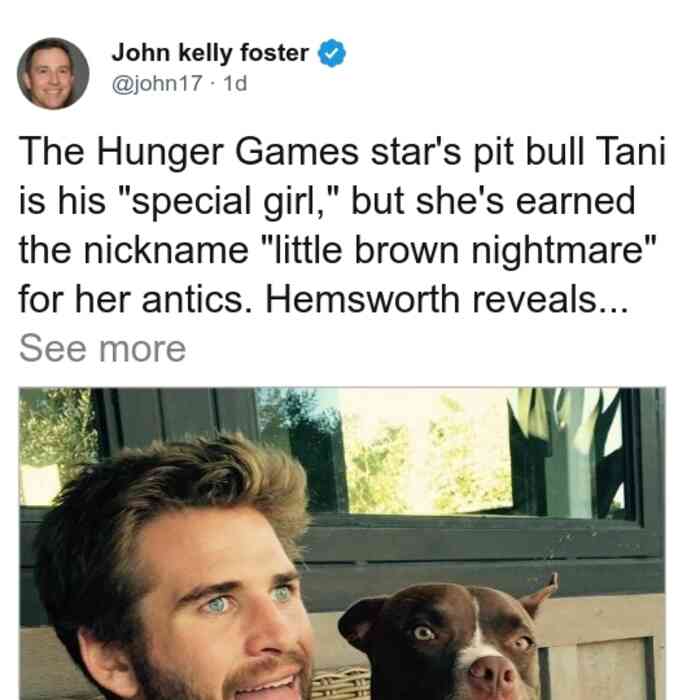The image size is (700, 700).
Task: Open the attached photo of man and dog
Action: [x=342, y=543]
